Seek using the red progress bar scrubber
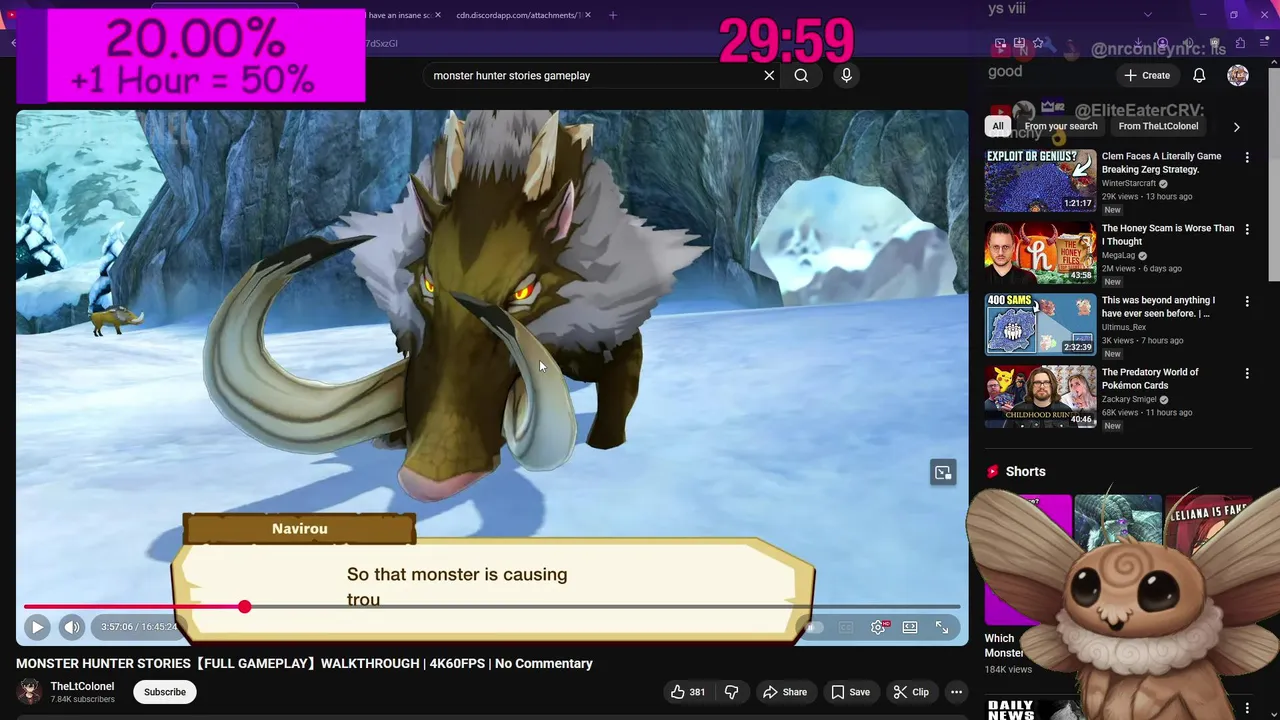 [x=244, y=607]
